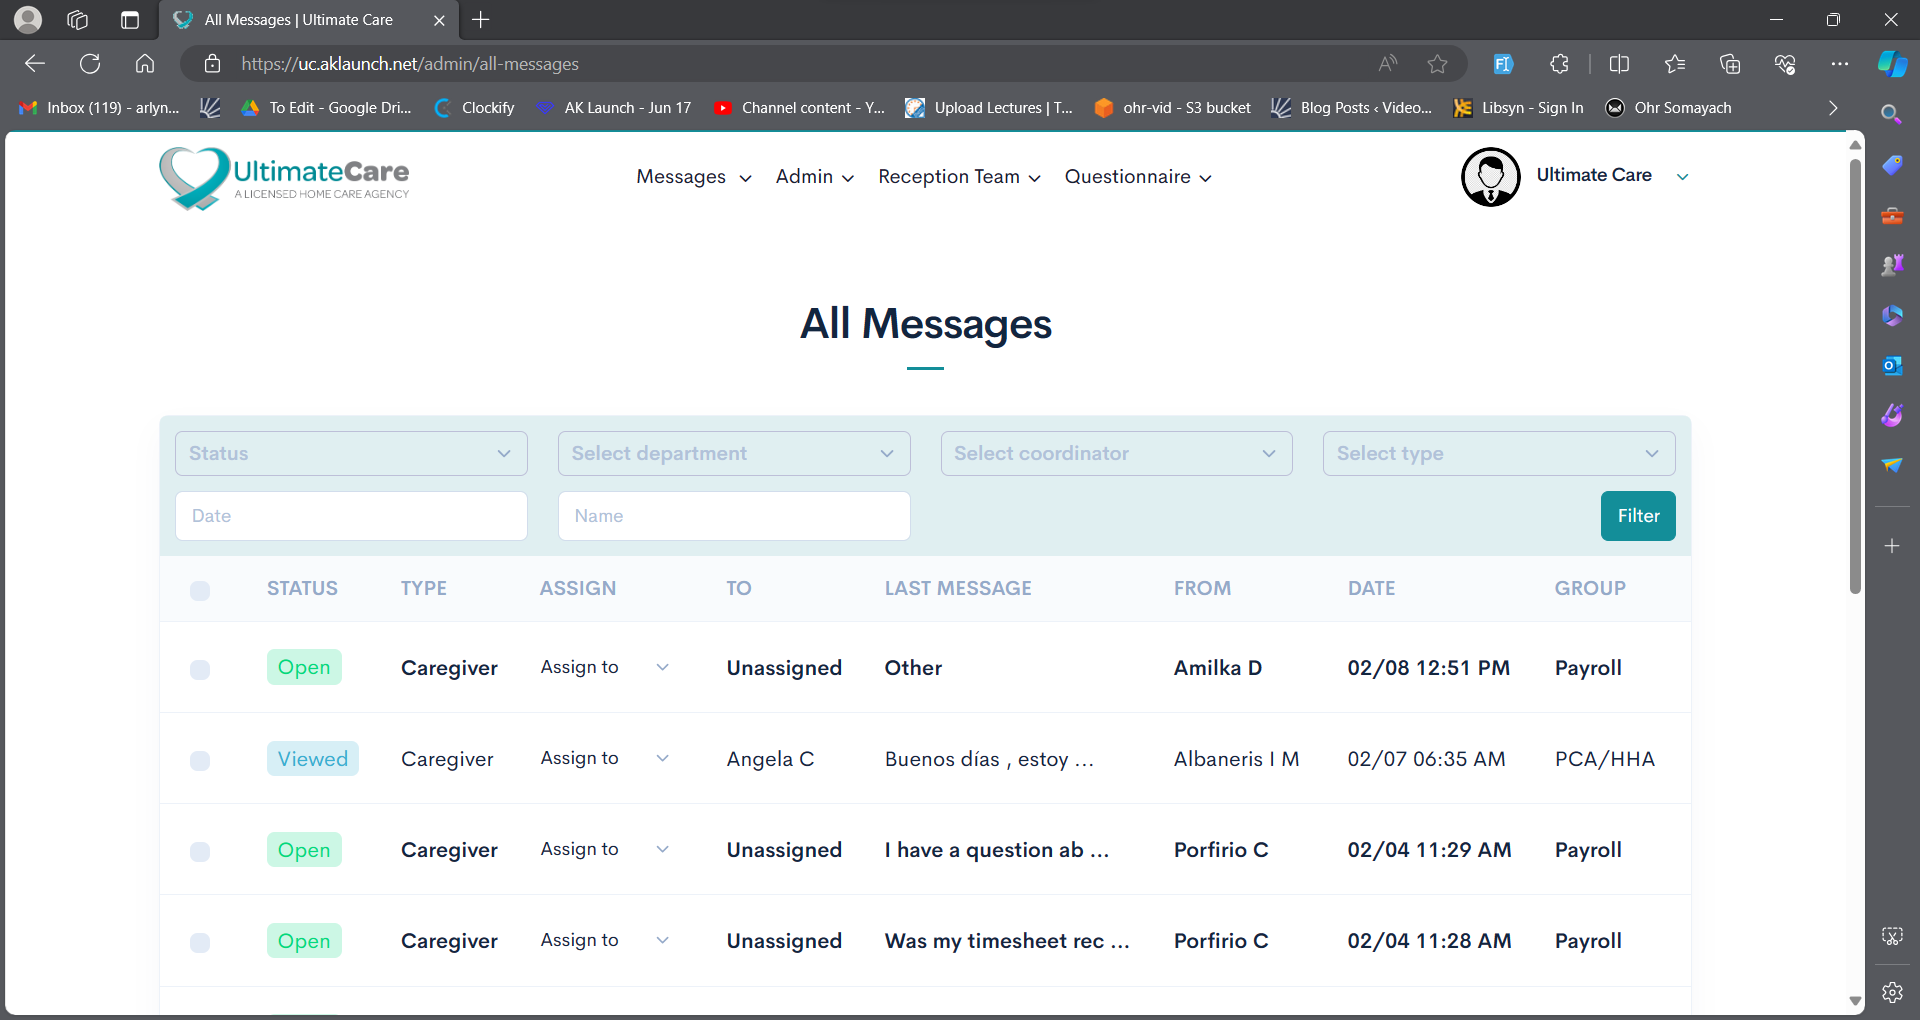The height and width of the screenshot is (1020, 1920).
Task: Reload the current page
Action: pos(90,64)
